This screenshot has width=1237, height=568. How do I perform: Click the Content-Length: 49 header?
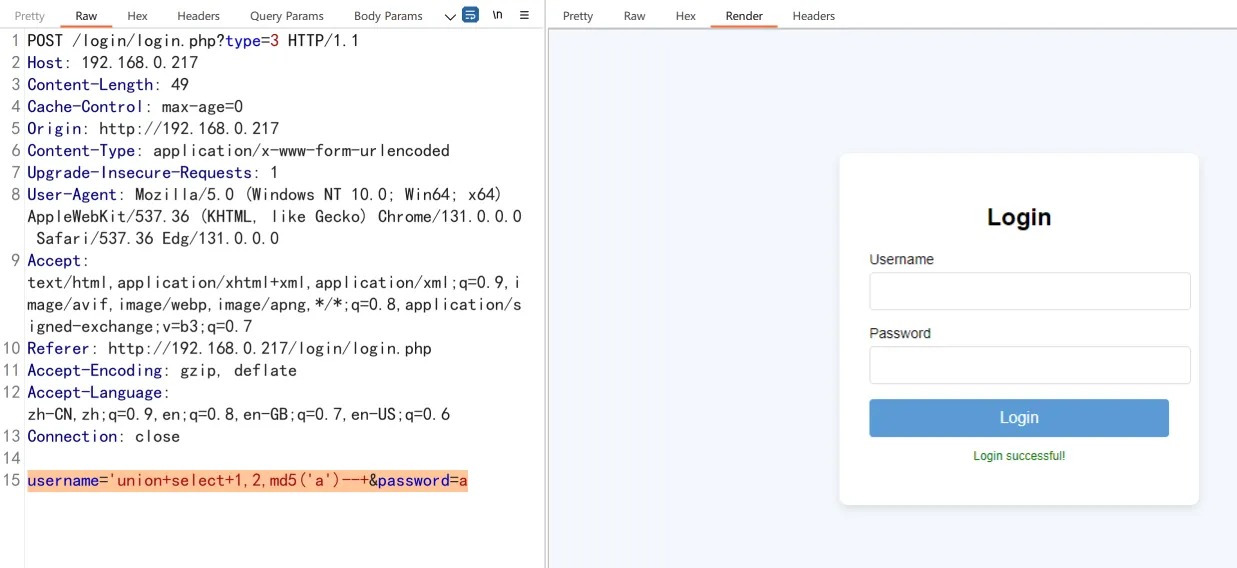[108, 85]
